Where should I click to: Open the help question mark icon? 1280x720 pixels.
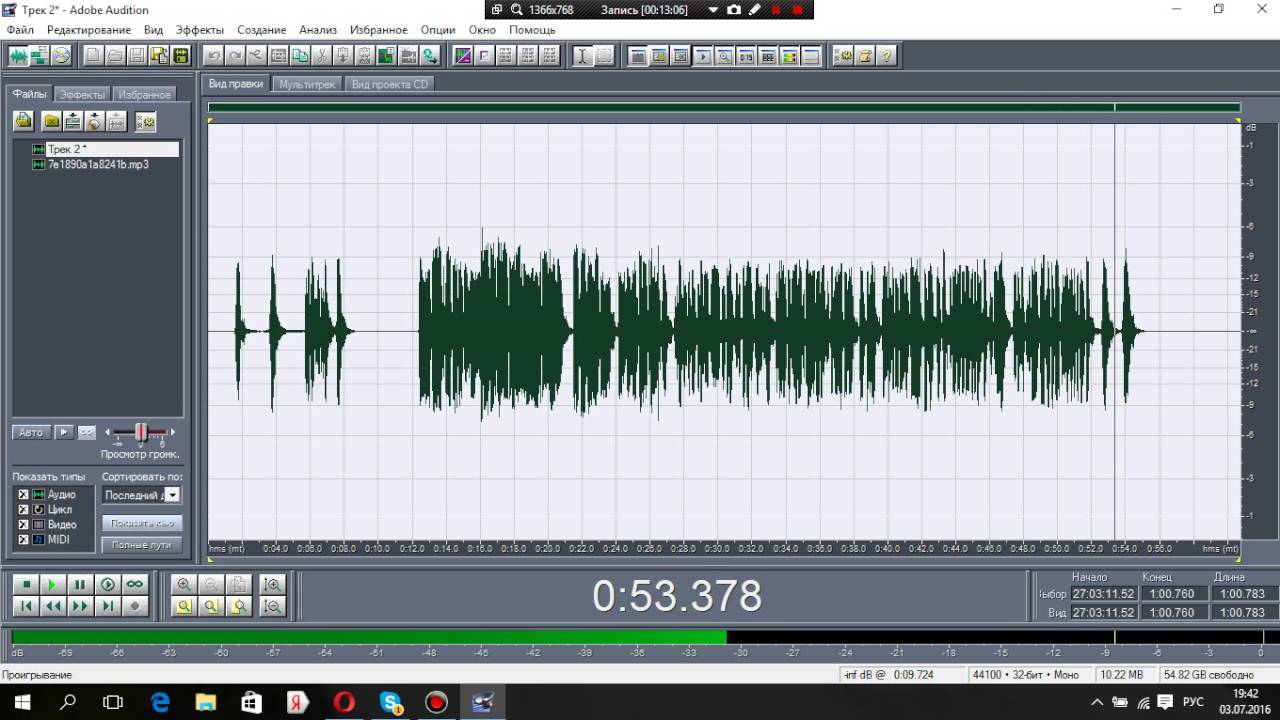[887, 56]
